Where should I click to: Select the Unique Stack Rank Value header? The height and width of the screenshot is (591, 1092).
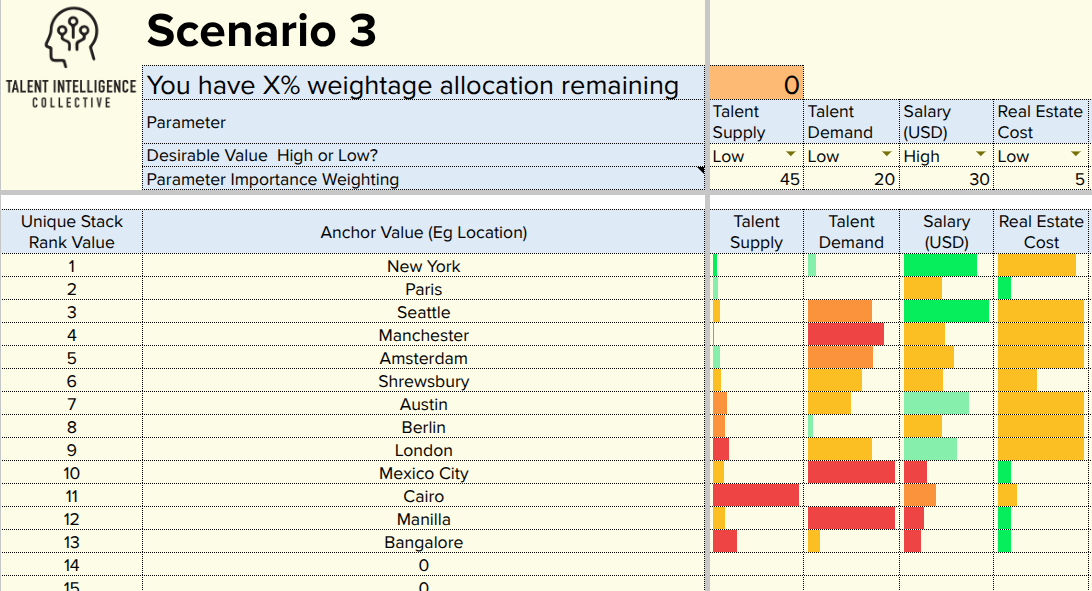point(72,232)
